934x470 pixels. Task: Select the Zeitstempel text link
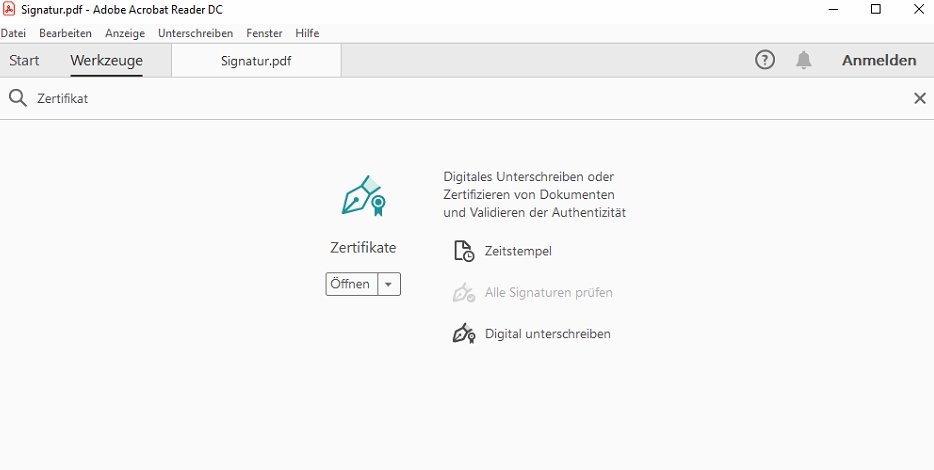pyautogui.click(x=518, y=251)
